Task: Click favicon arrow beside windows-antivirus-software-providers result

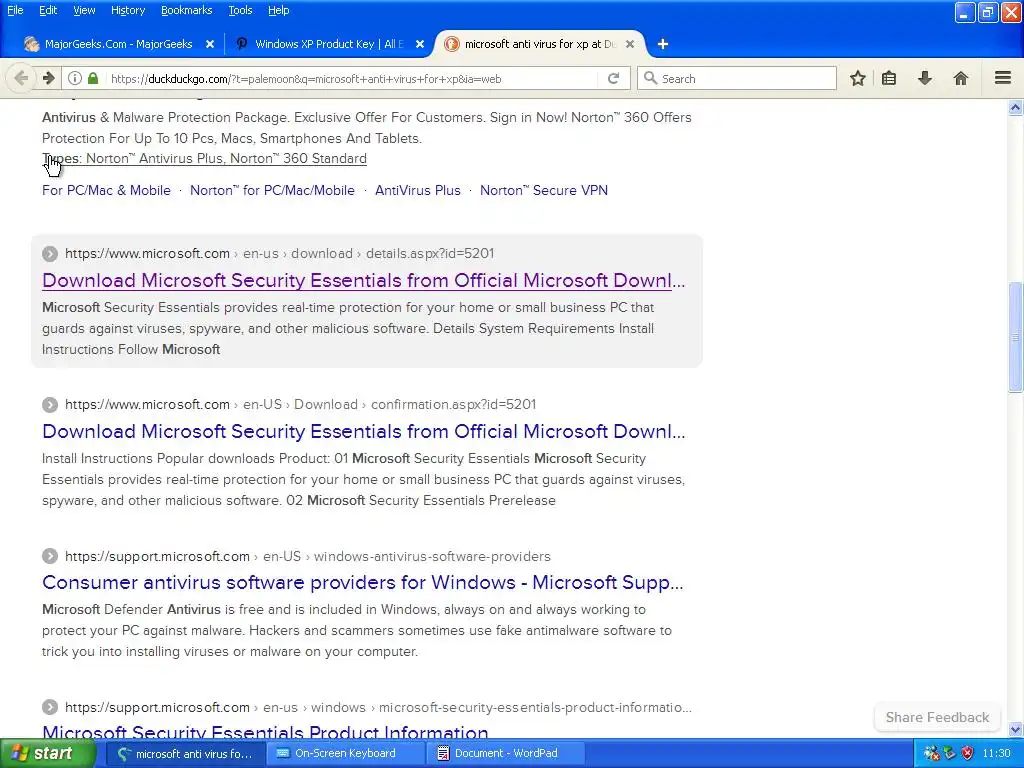Action: pos(50,556)
